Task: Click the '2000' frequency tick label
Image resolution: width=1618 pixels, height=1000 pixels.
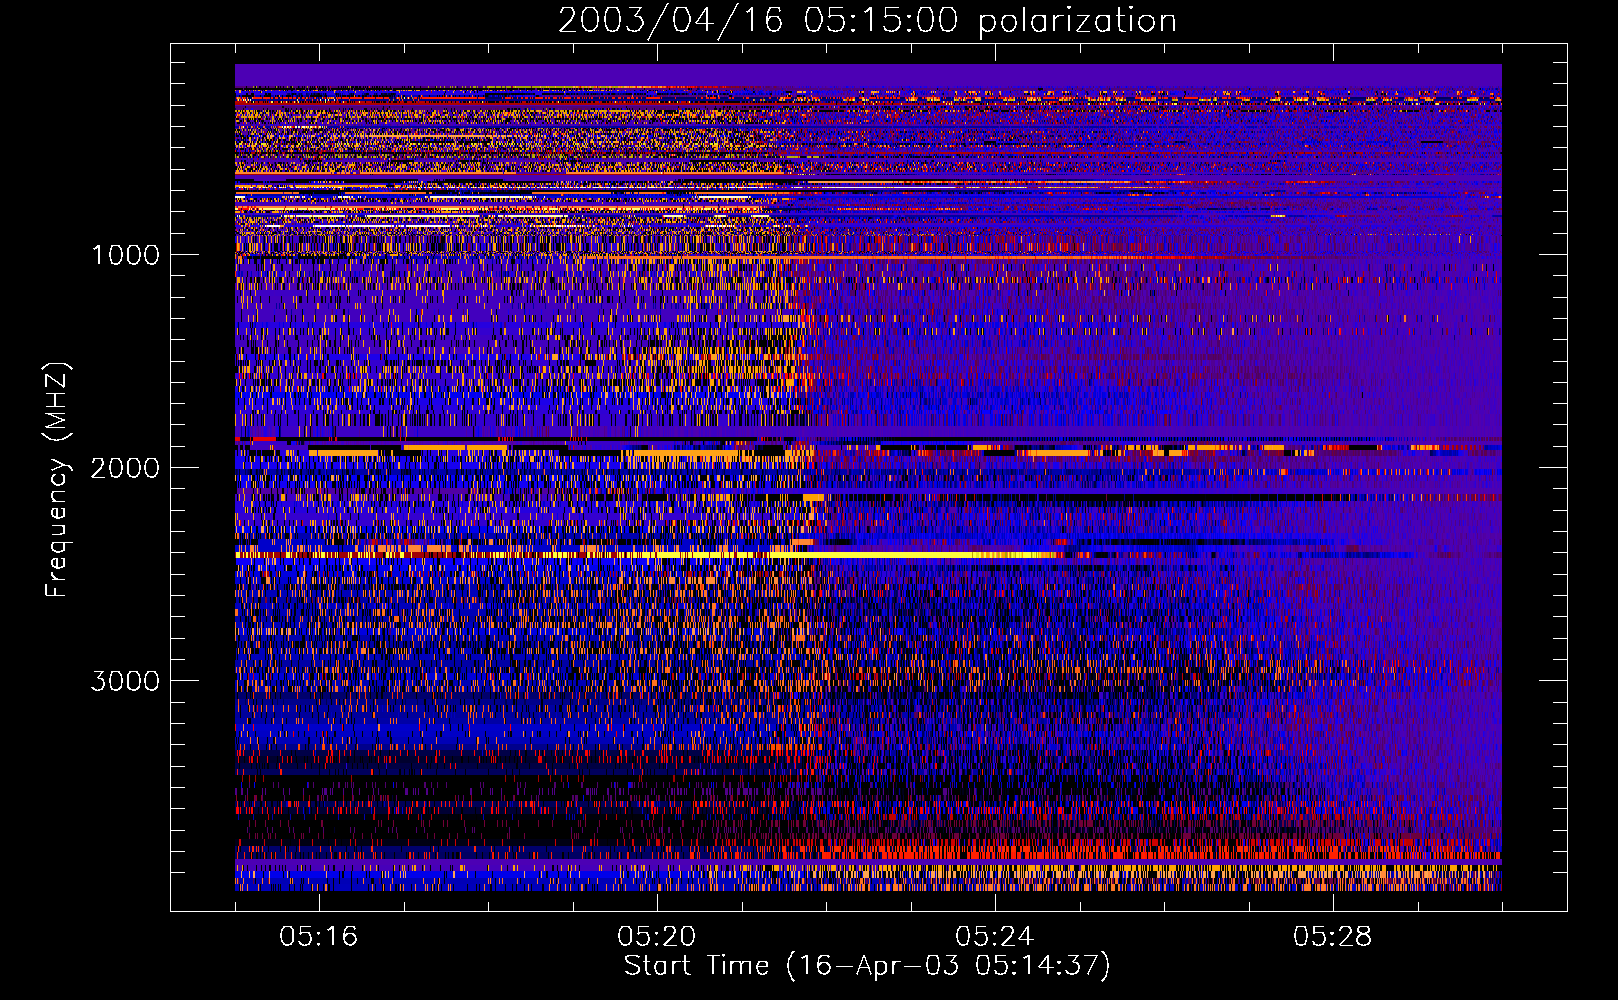Action: [x=125, y=468]
